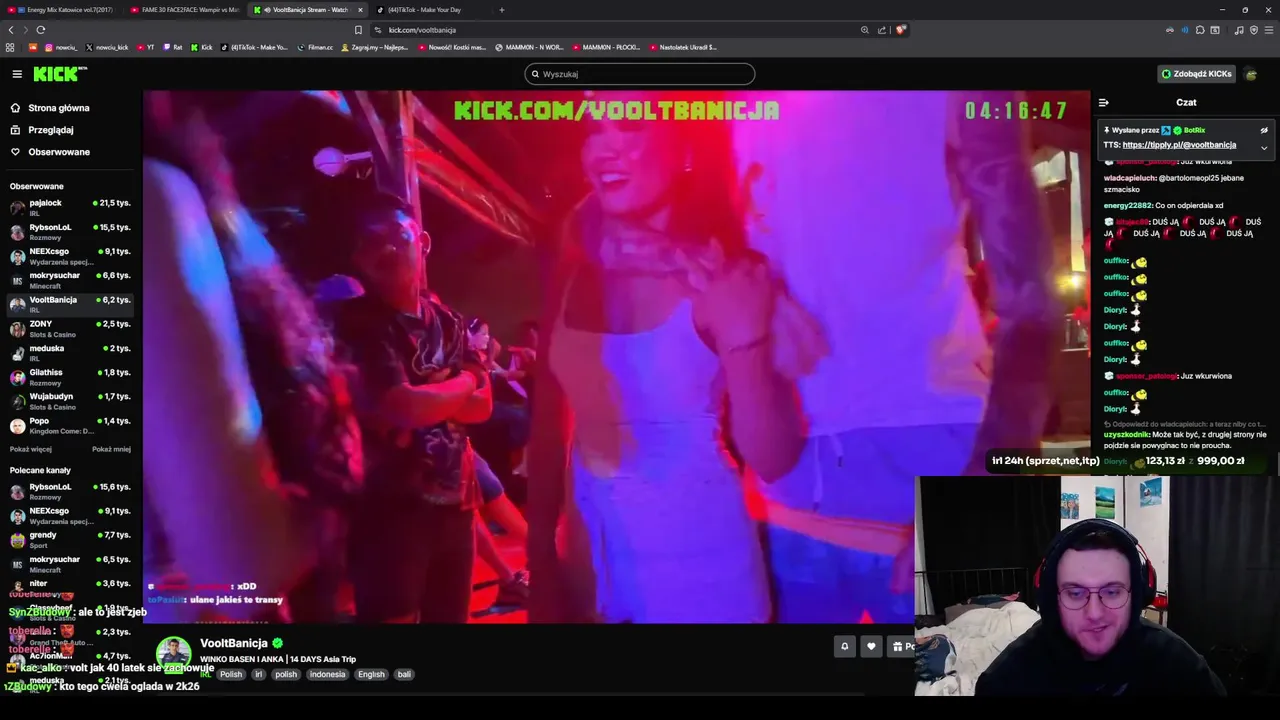Open the tipply.pl/@vooltbanicja link
Image resolution: width=1280 pixels, height=720 pixels.
pos(1179,145)
